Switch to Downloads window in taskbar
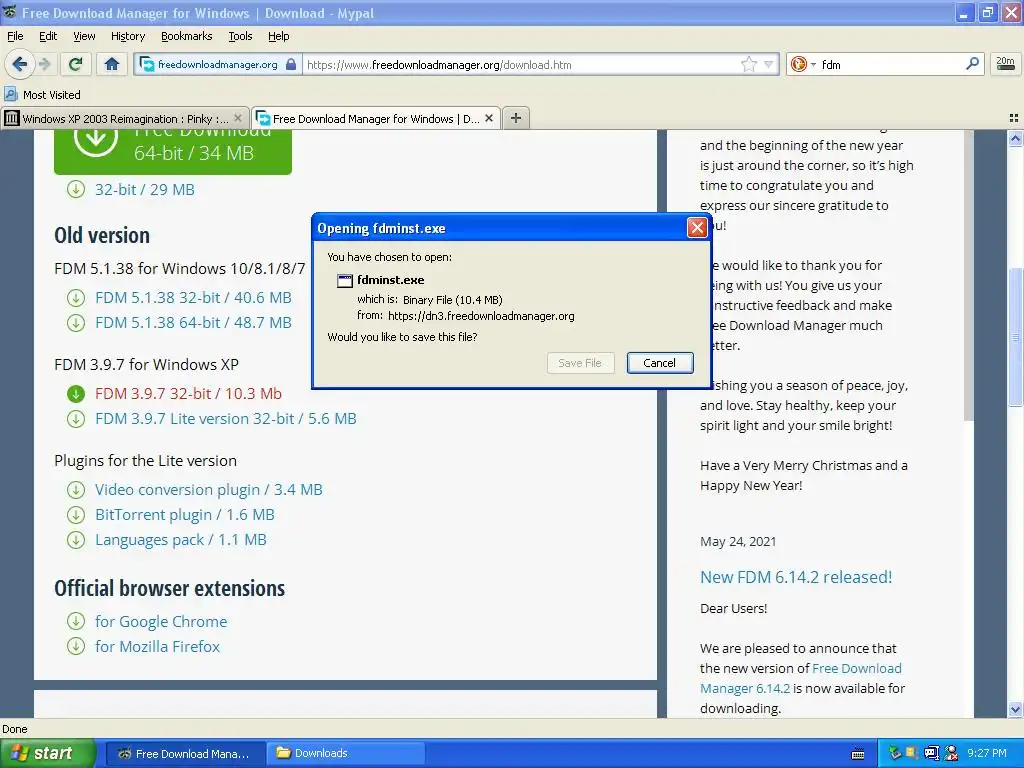Viewport: 1024px width, 768px height. [x=346, y=753]
